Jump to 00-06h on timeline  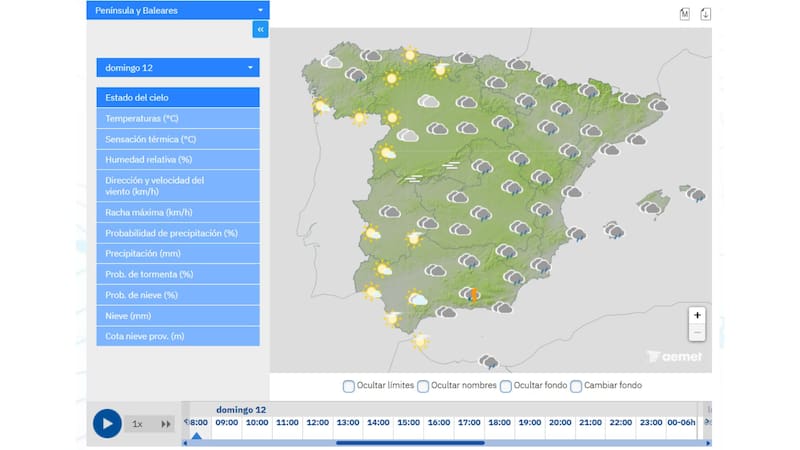click(681, 422)
